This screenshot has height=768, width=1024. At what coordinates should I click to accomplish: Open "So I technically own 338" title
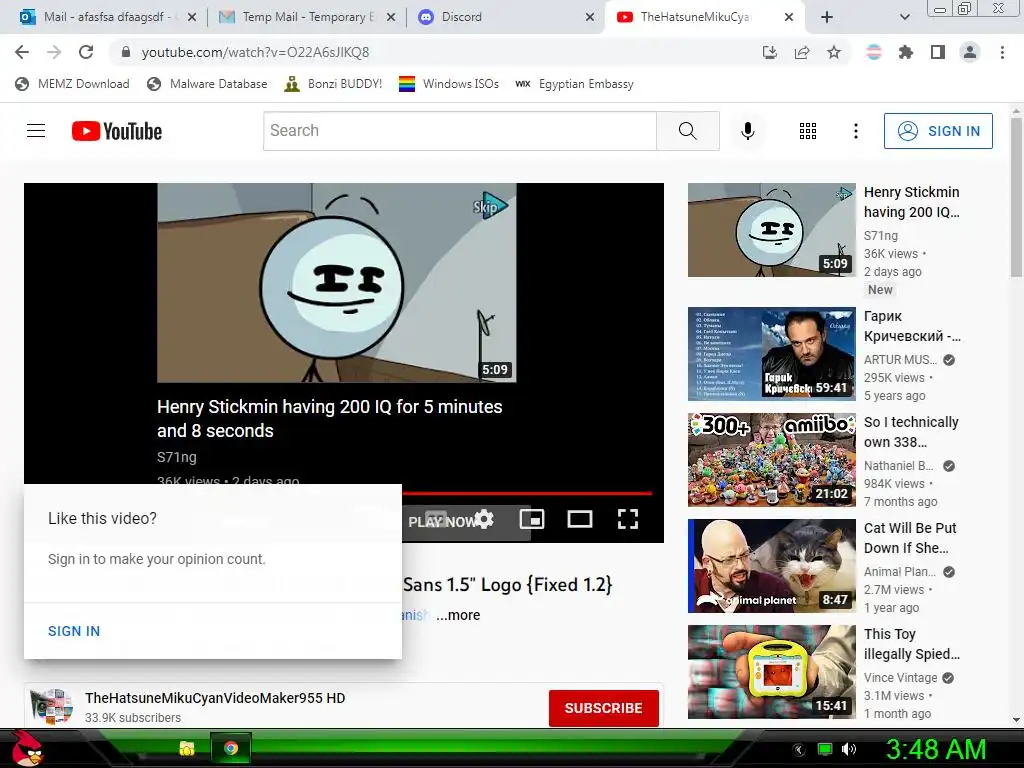click(911, 432)
